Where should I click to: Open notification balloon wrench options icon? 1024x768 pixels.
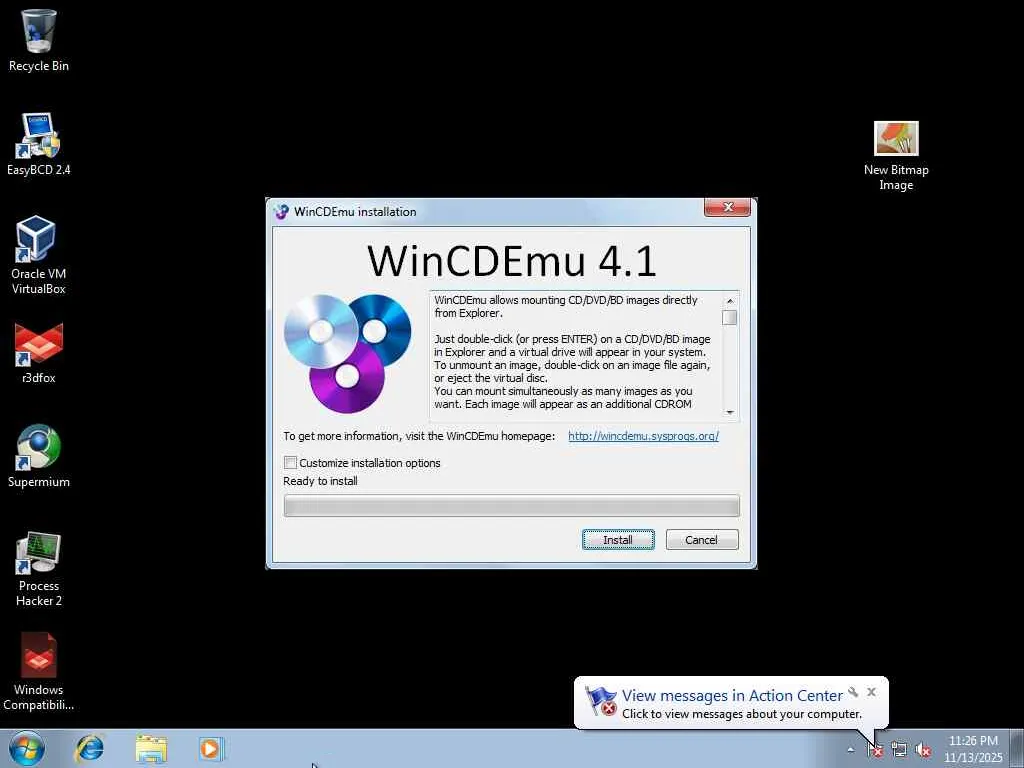[x=853, y=692]
